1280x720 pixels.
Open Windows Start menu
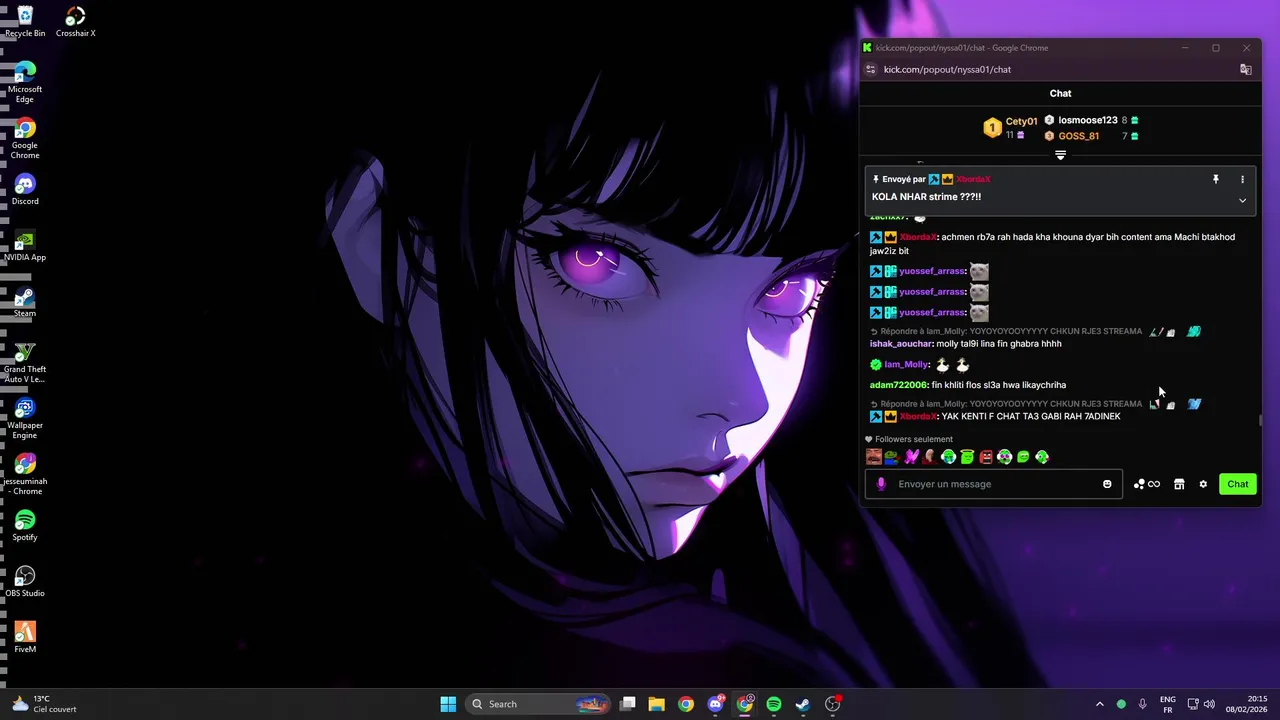(448, 704)
